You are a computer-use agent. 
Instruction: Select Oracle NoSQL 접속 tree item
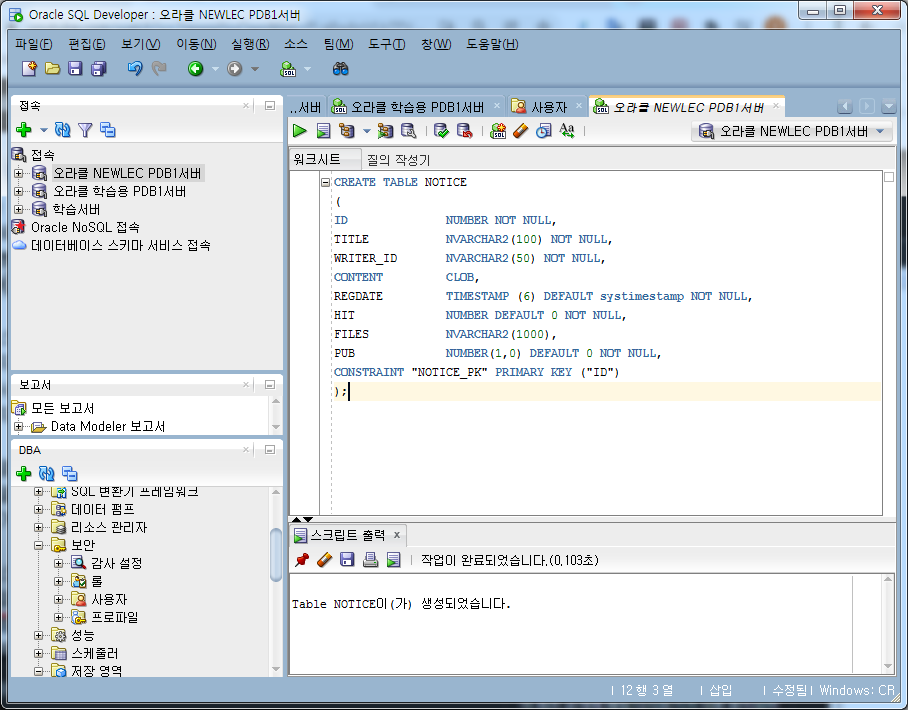click(85, 227)
